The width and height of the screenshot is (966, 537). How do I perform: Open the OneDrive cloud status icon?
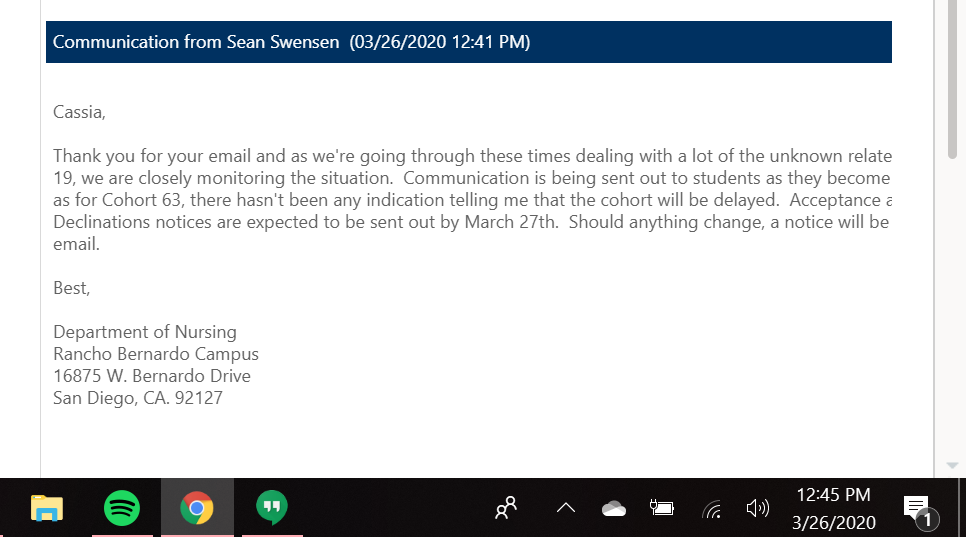pyautogui.click(x=614, y=509)
